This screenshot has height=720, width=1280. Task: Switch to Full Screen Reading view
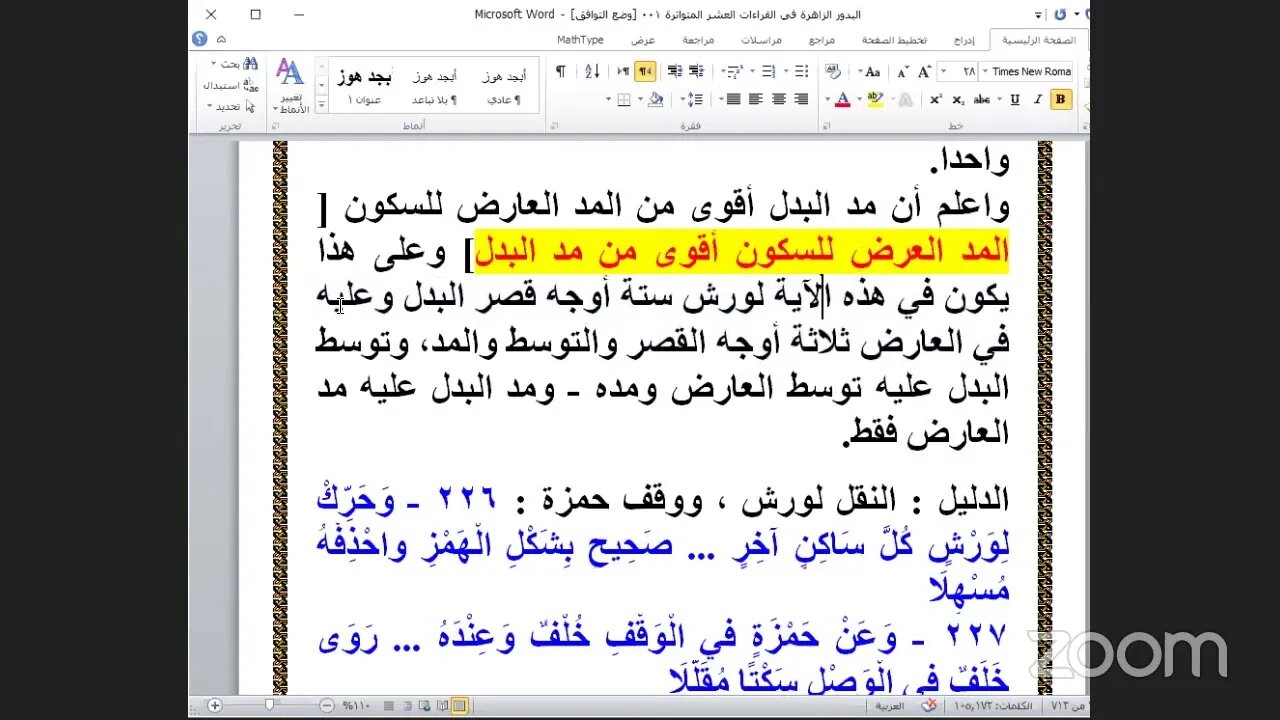pos(442,705)
